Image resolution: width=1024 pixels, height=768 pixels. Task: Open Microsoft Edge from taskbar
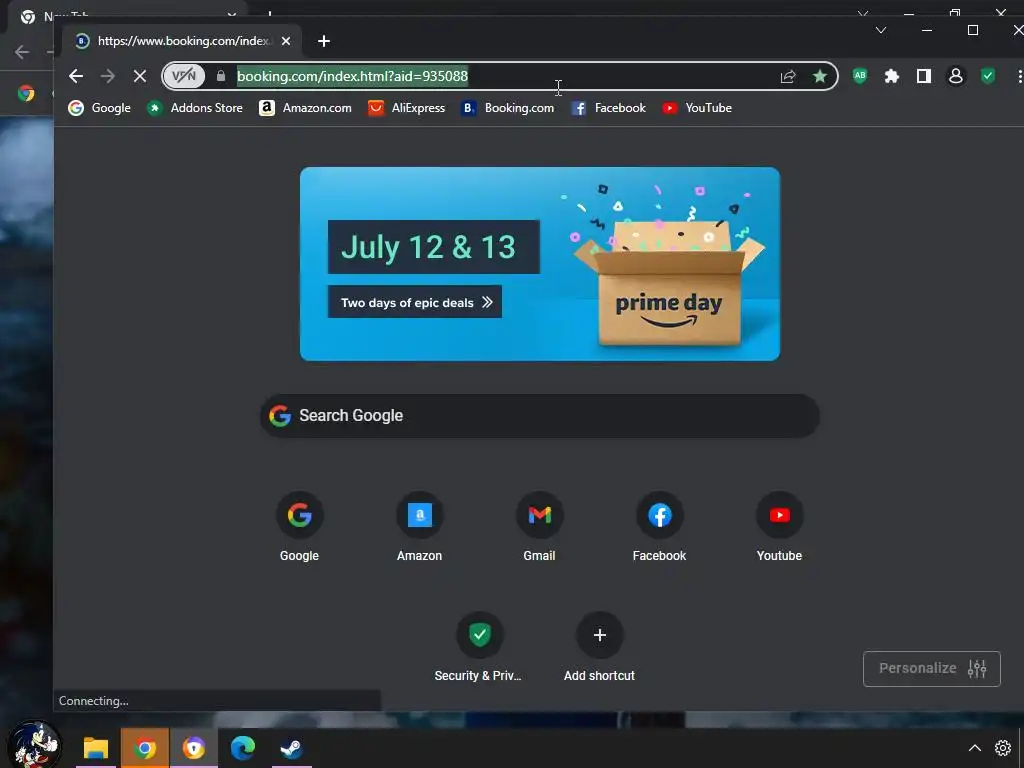(x=243, y=748)
